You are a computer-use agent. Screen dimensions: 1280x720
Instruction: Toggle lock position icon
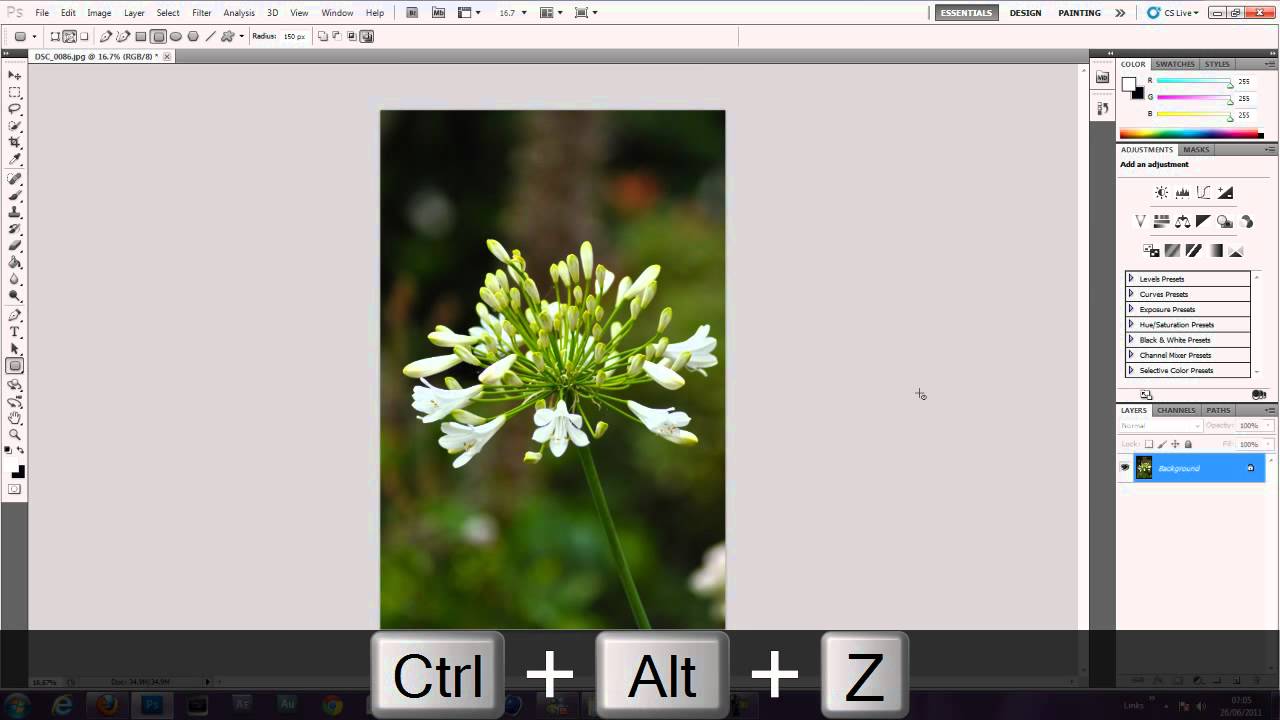tap(1175, 444)
